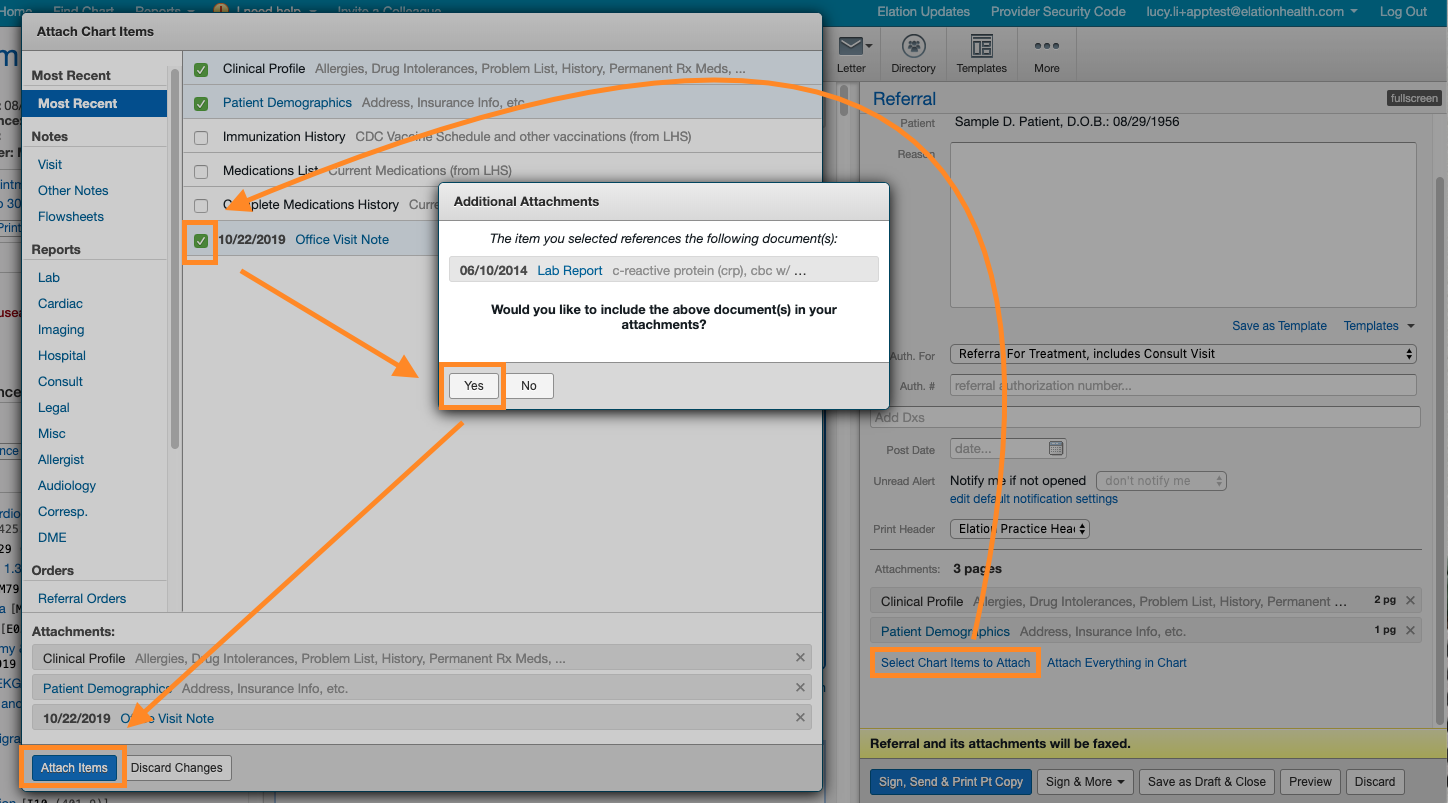
Task: Open Legal reports category
Action: [x=54, y=407]
